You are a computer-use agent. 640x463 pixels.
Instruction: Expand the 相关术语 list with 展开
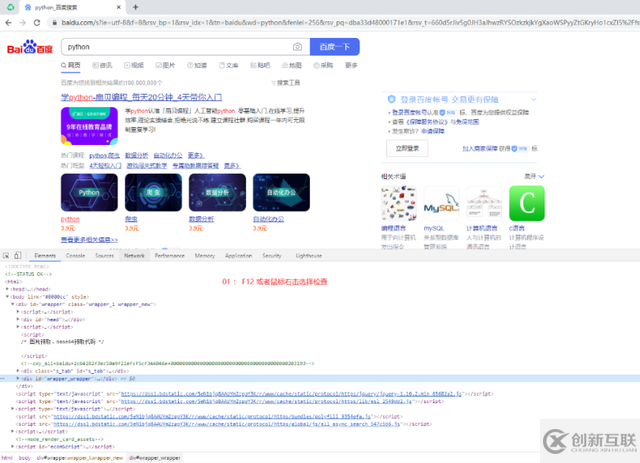coord(534,176)
